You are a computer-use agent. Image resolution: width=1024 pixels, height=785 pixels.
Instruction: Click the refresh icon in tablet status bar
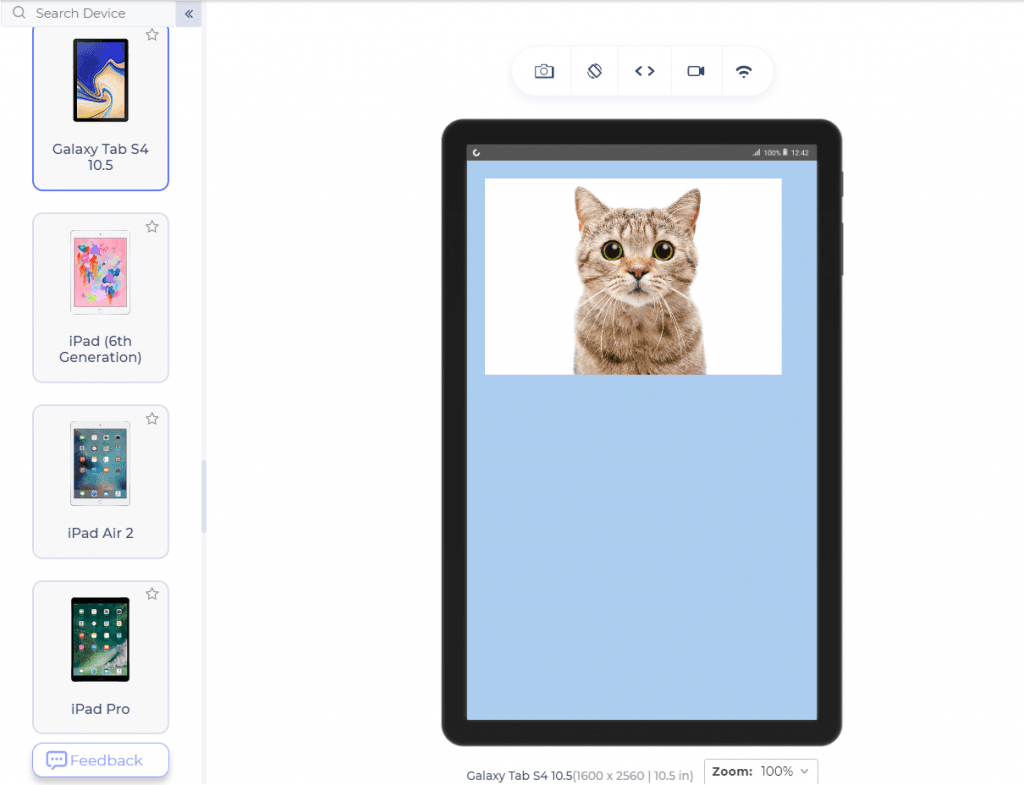coord(476,153)
